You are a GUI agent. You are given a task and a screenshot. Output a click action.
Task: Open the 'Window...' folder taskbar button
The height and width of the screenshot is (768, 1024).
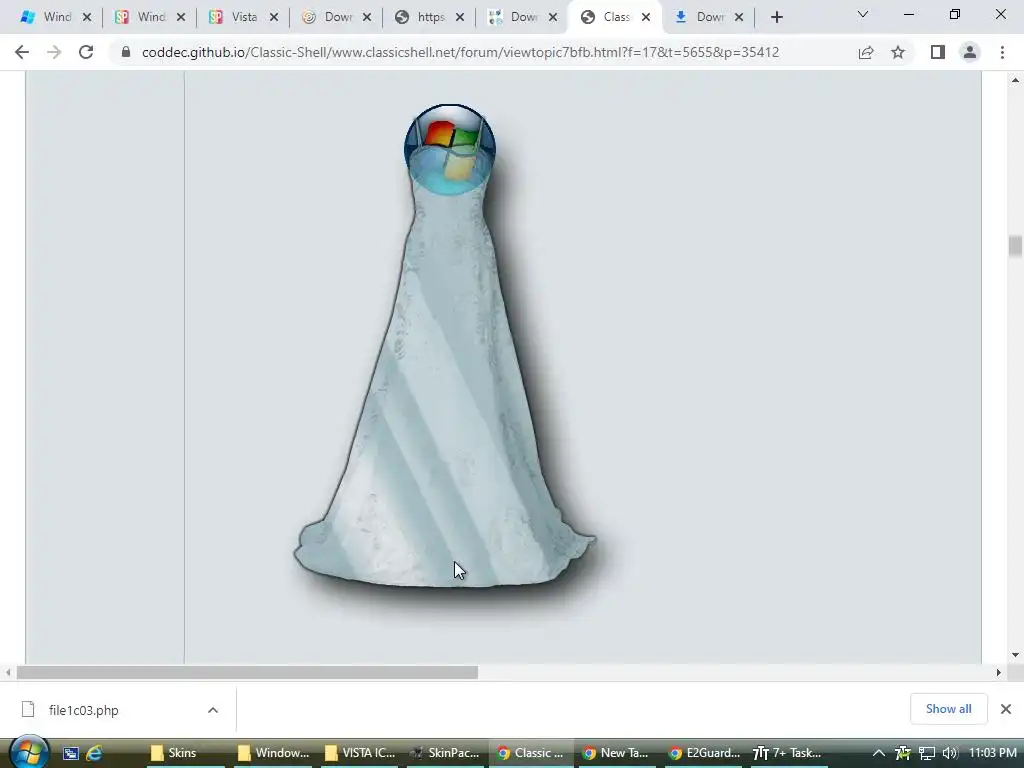(x=274, y=753)
